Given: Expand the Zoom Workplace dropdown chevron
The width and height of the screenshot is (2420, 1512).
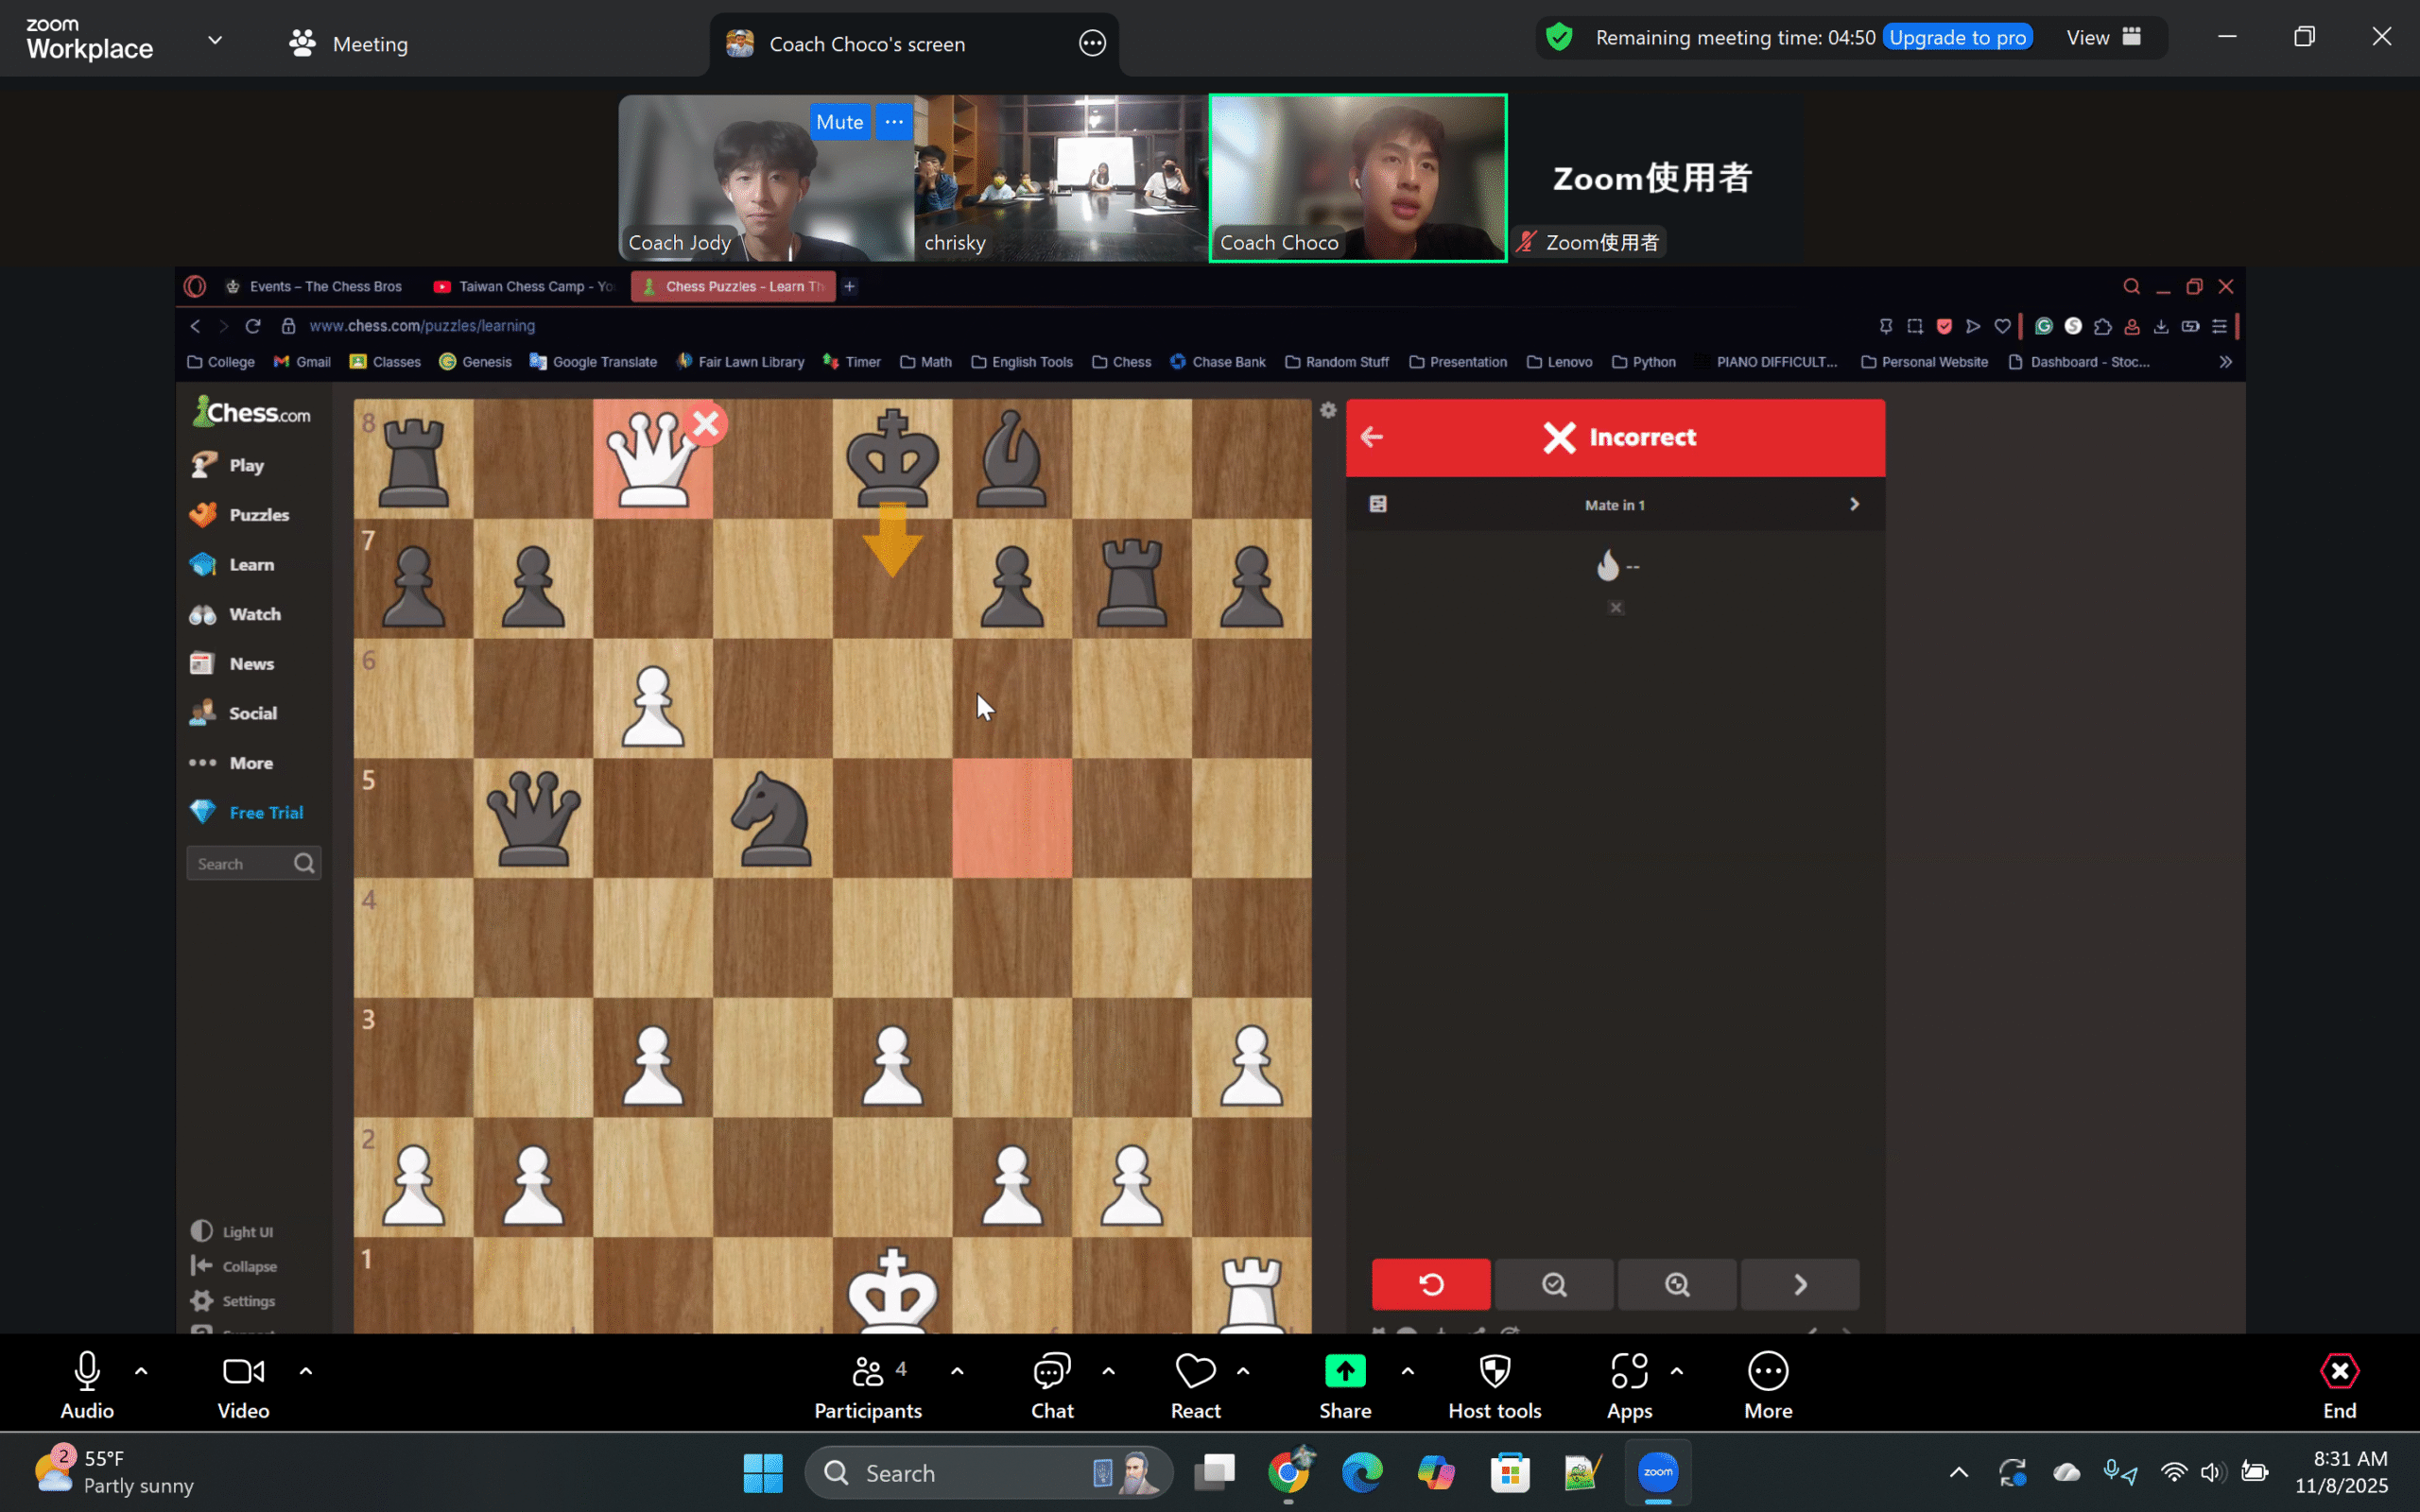Looking at the screenshot, I should point(215,41).
